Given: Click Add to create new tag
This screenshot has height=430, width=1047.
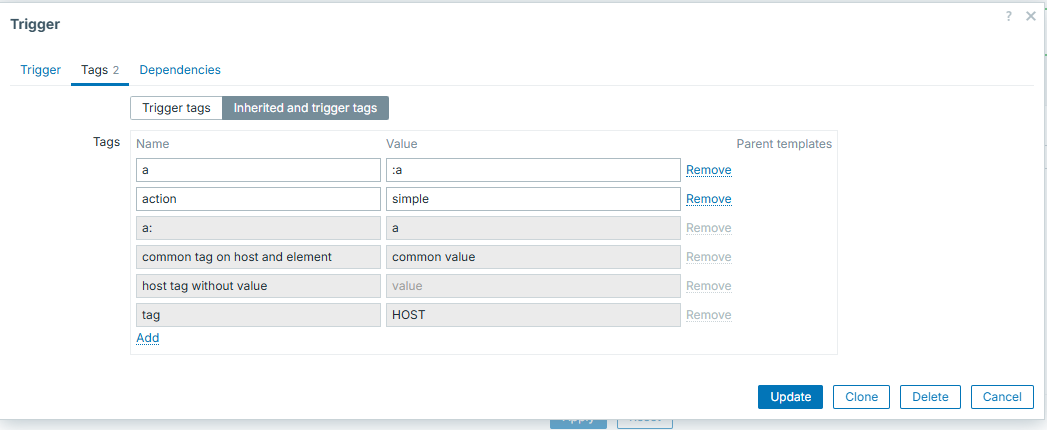Looking at the screenshot, I should coord(147,338).
